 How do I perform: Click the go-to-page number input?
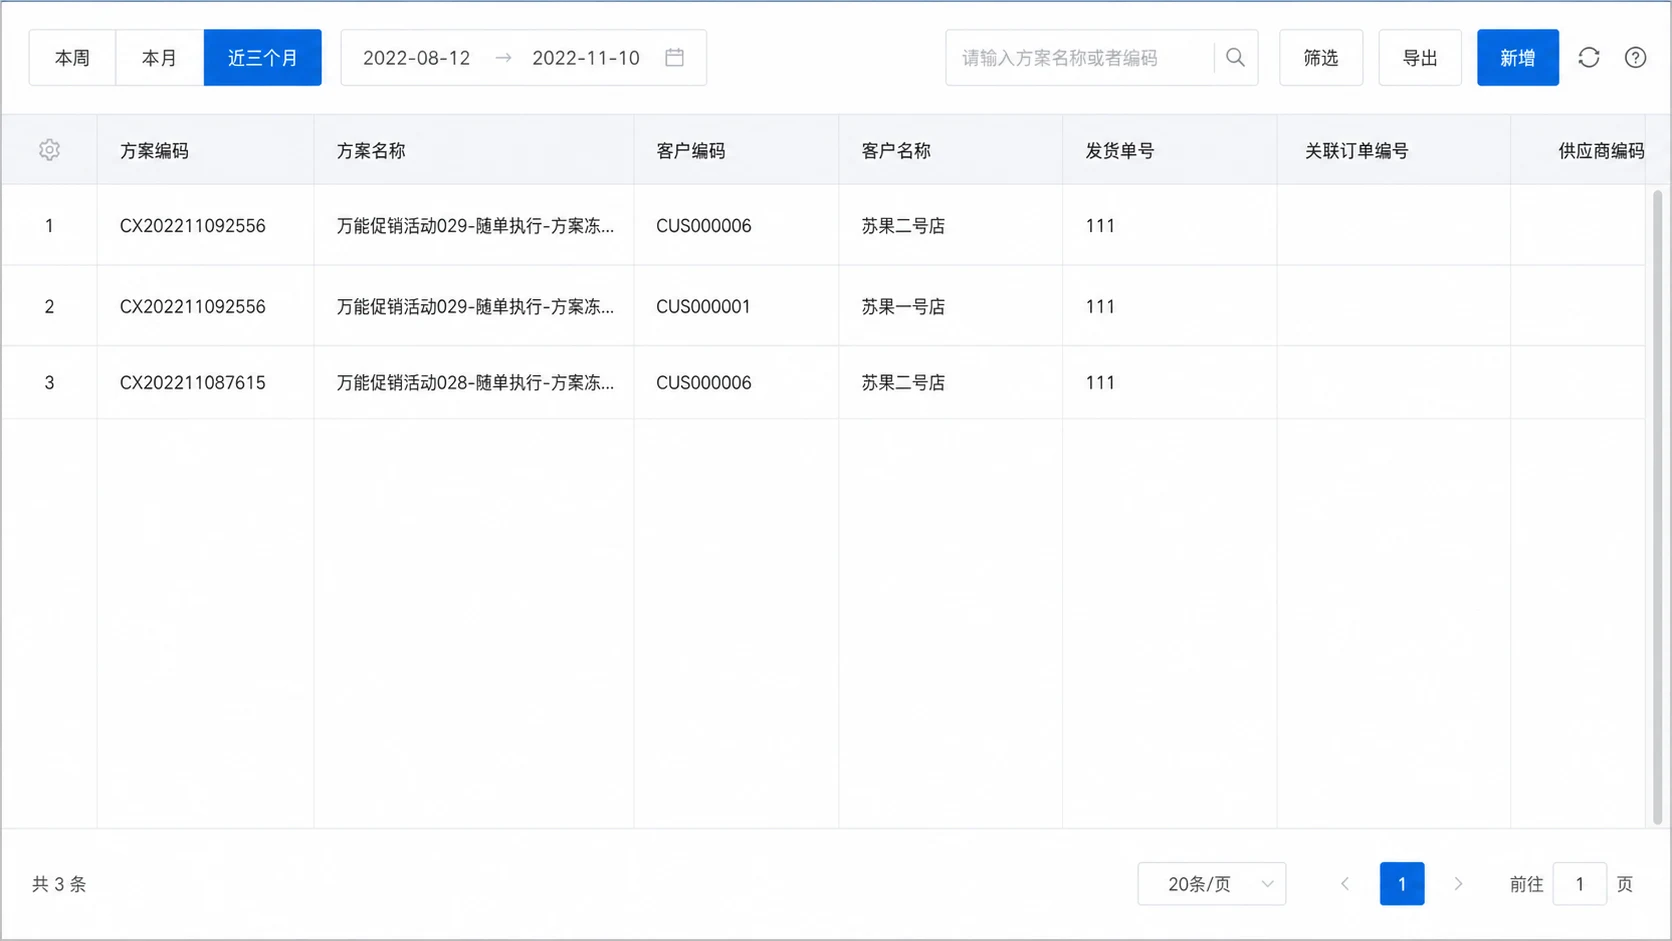tap(1580, 884)
